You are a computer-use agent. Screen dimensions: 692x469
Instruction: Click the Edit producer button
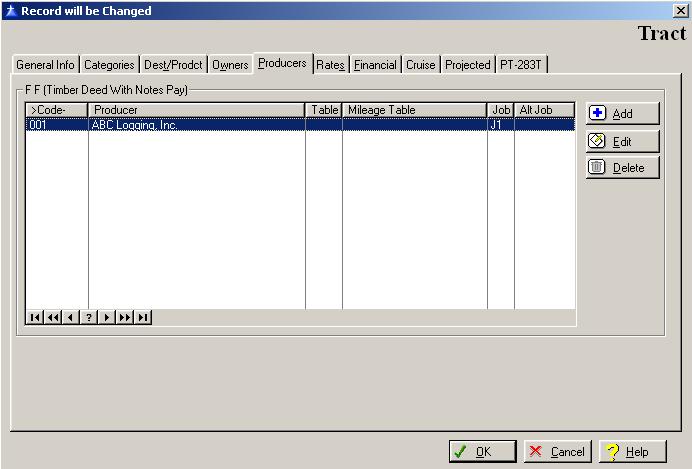(622, 141)
